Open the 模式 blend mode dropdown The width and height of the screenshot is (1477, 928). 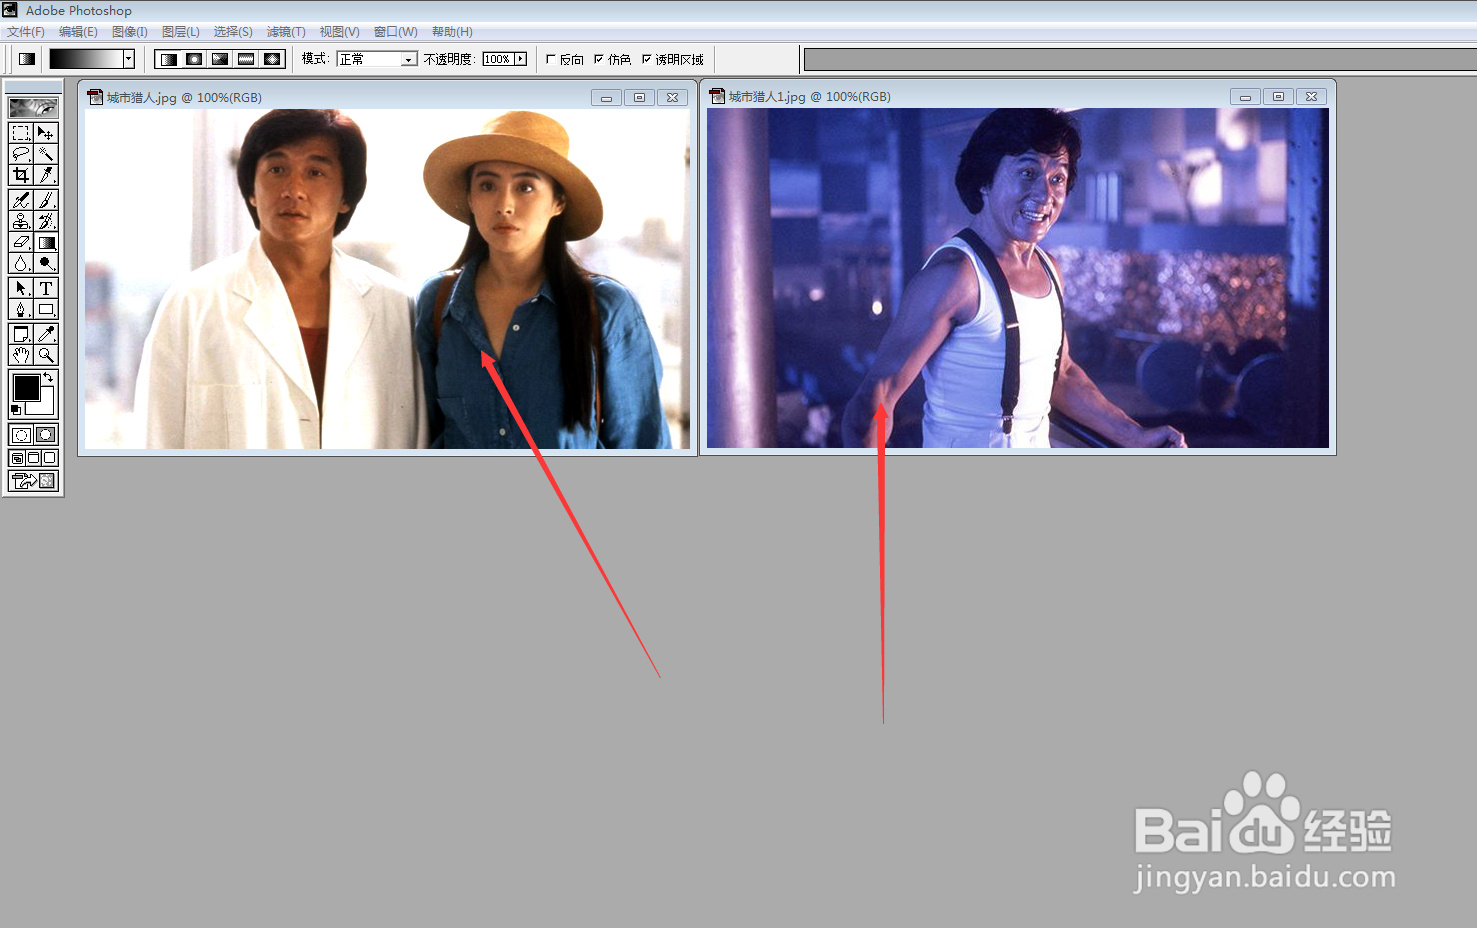[408, 59]
